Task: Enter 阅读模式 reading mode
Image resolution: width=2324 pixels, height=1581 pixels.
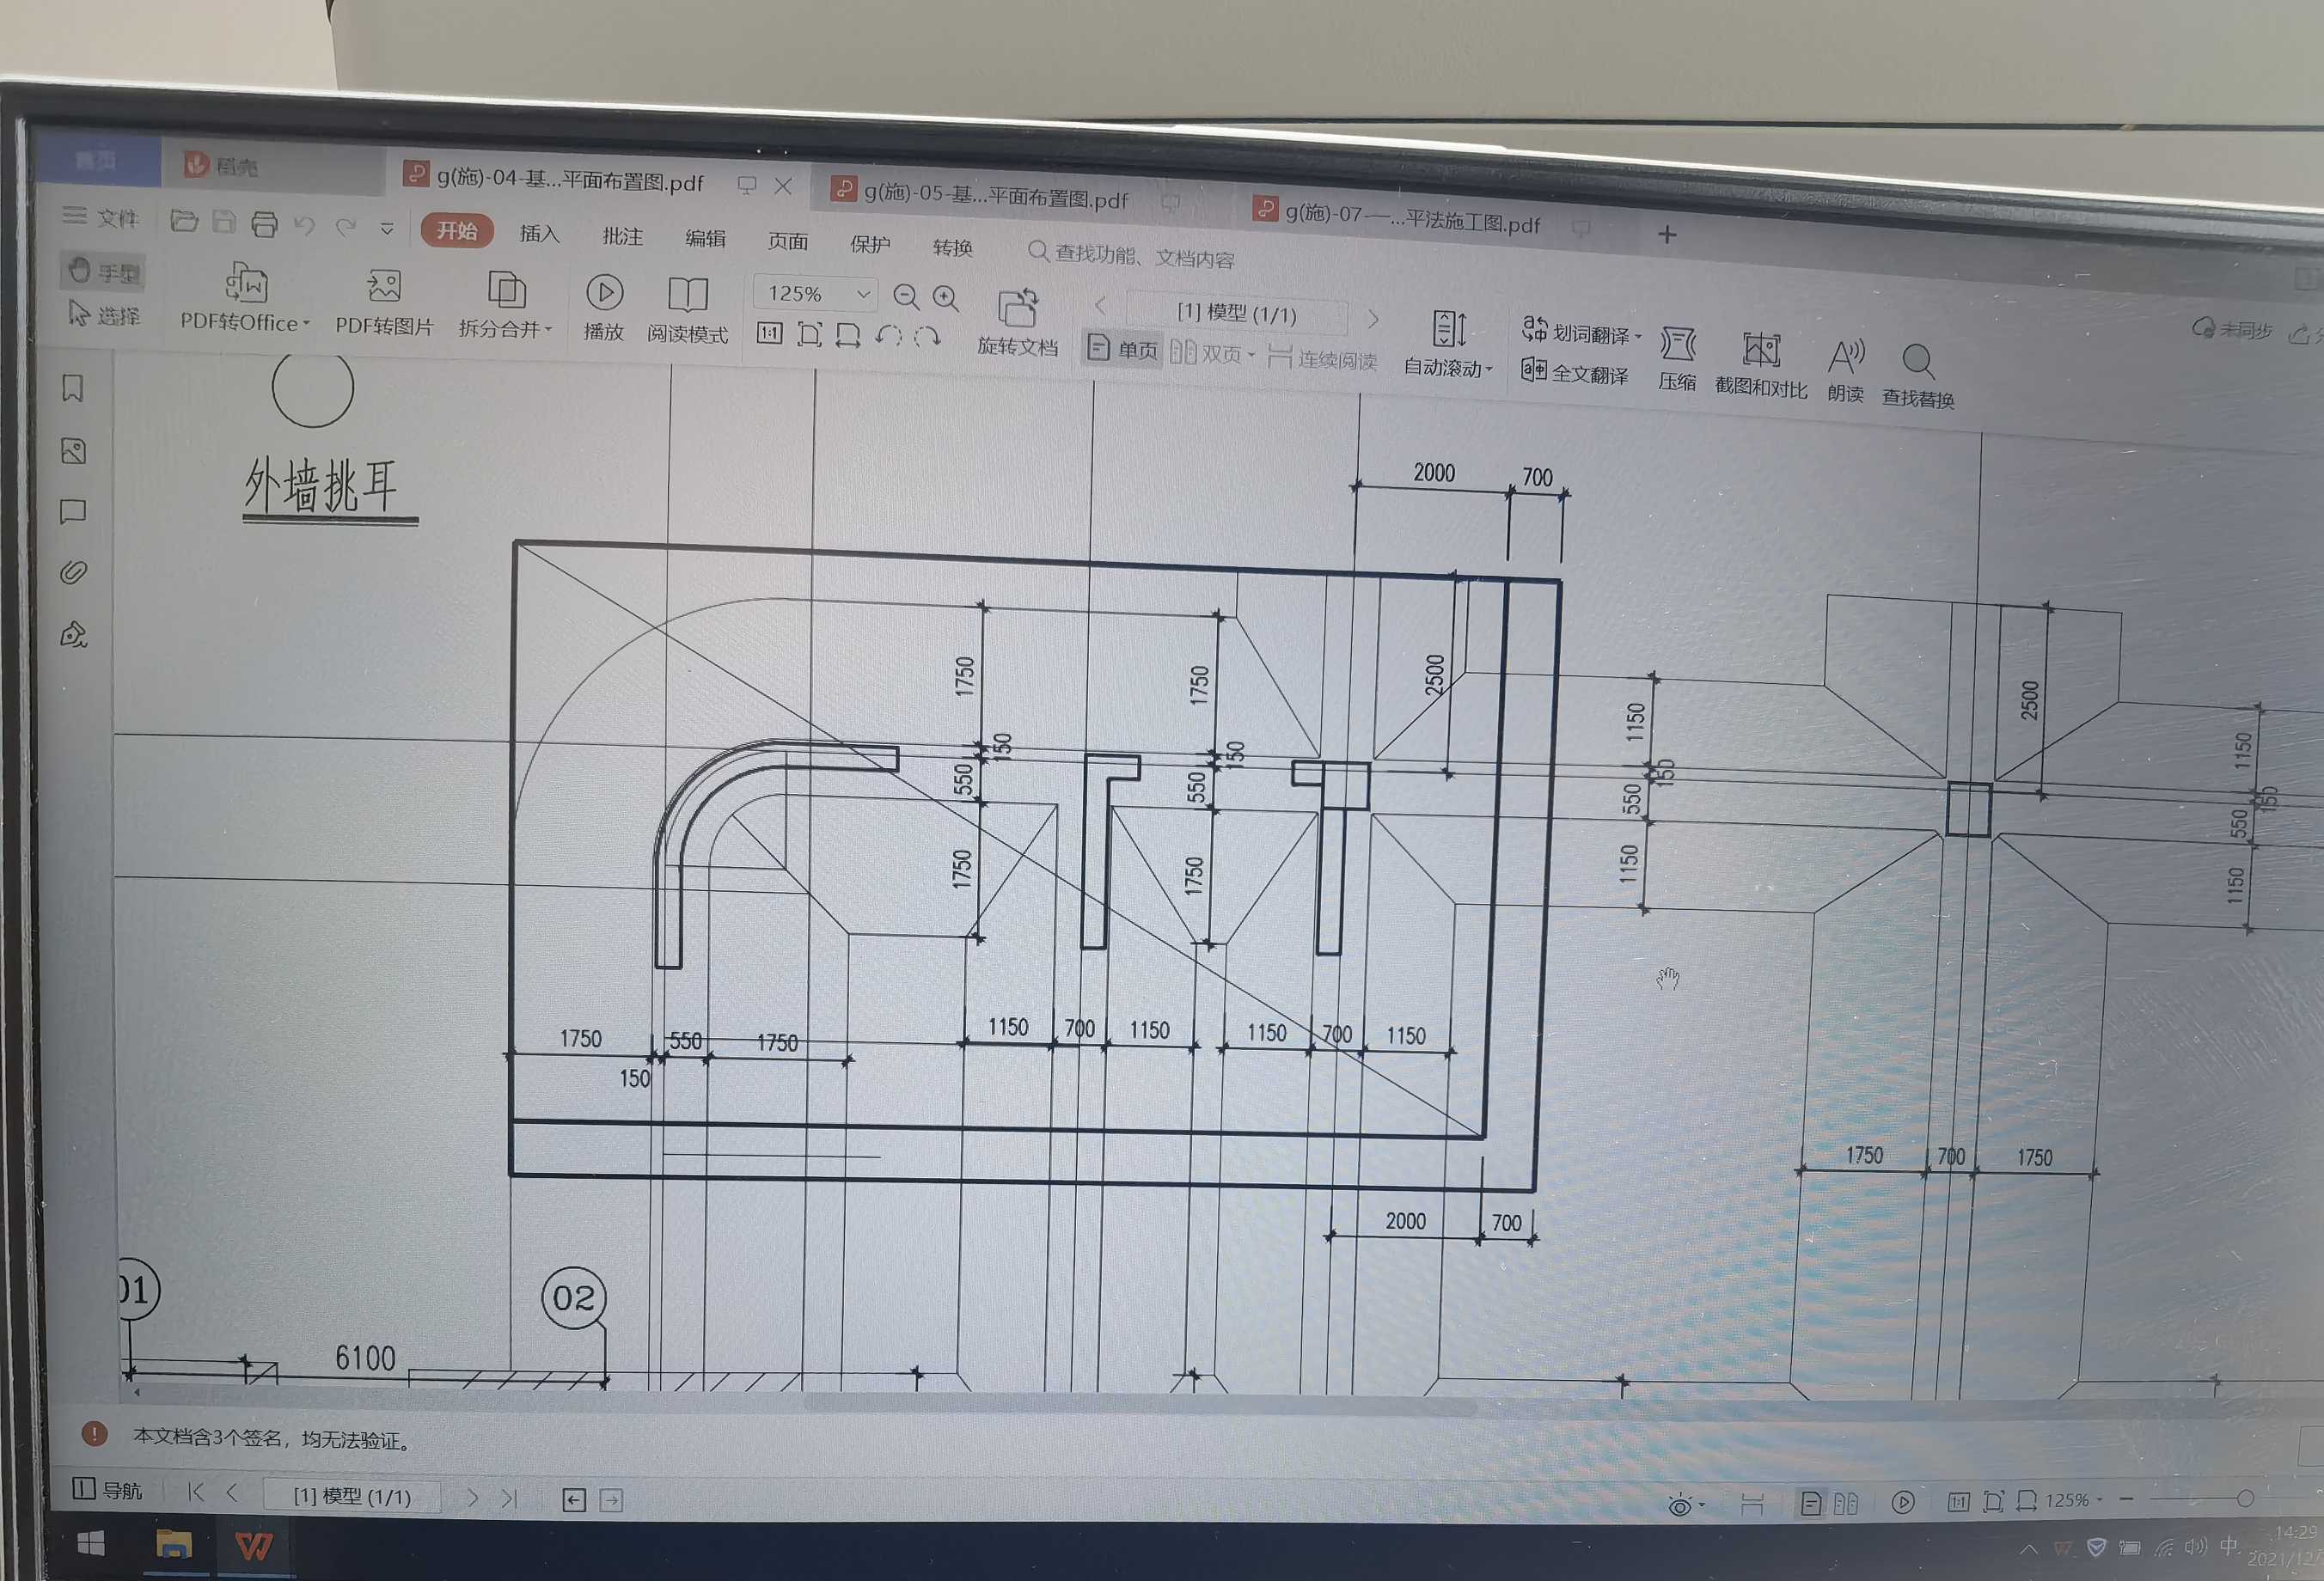Action: click(687, 311)
